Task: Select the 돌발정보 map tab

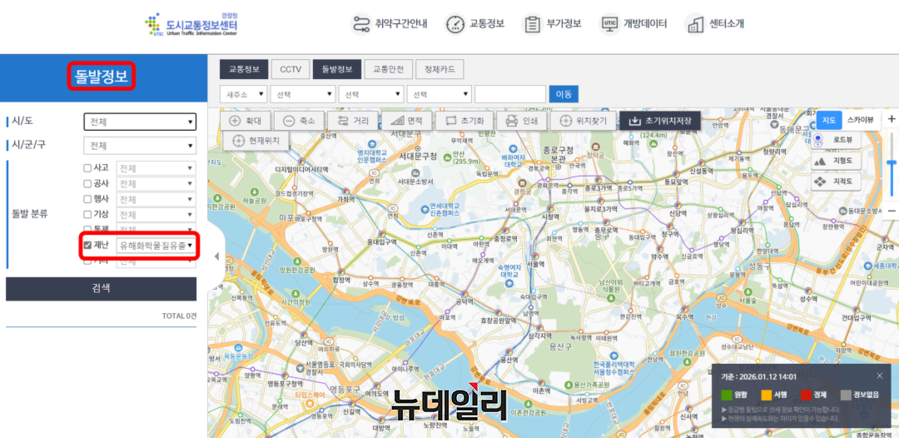Action: point(337,69)
